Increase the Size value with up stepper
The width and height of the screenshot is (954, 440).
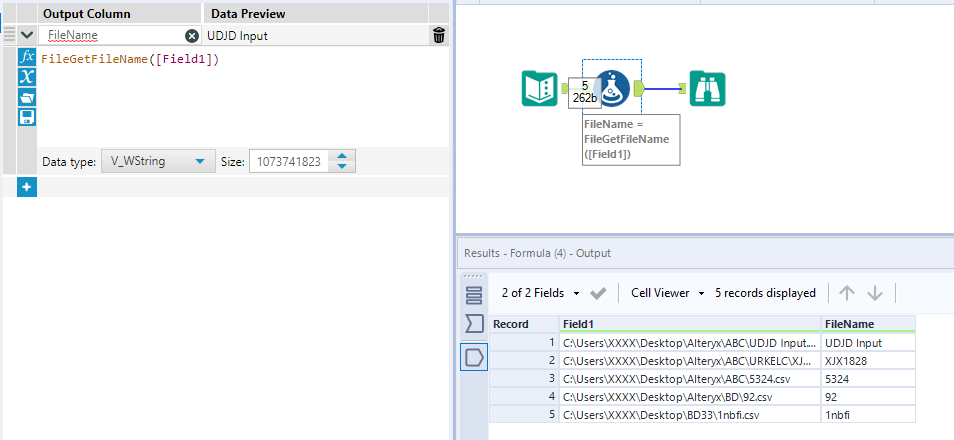pyautogui.click(x=342, y=156)
